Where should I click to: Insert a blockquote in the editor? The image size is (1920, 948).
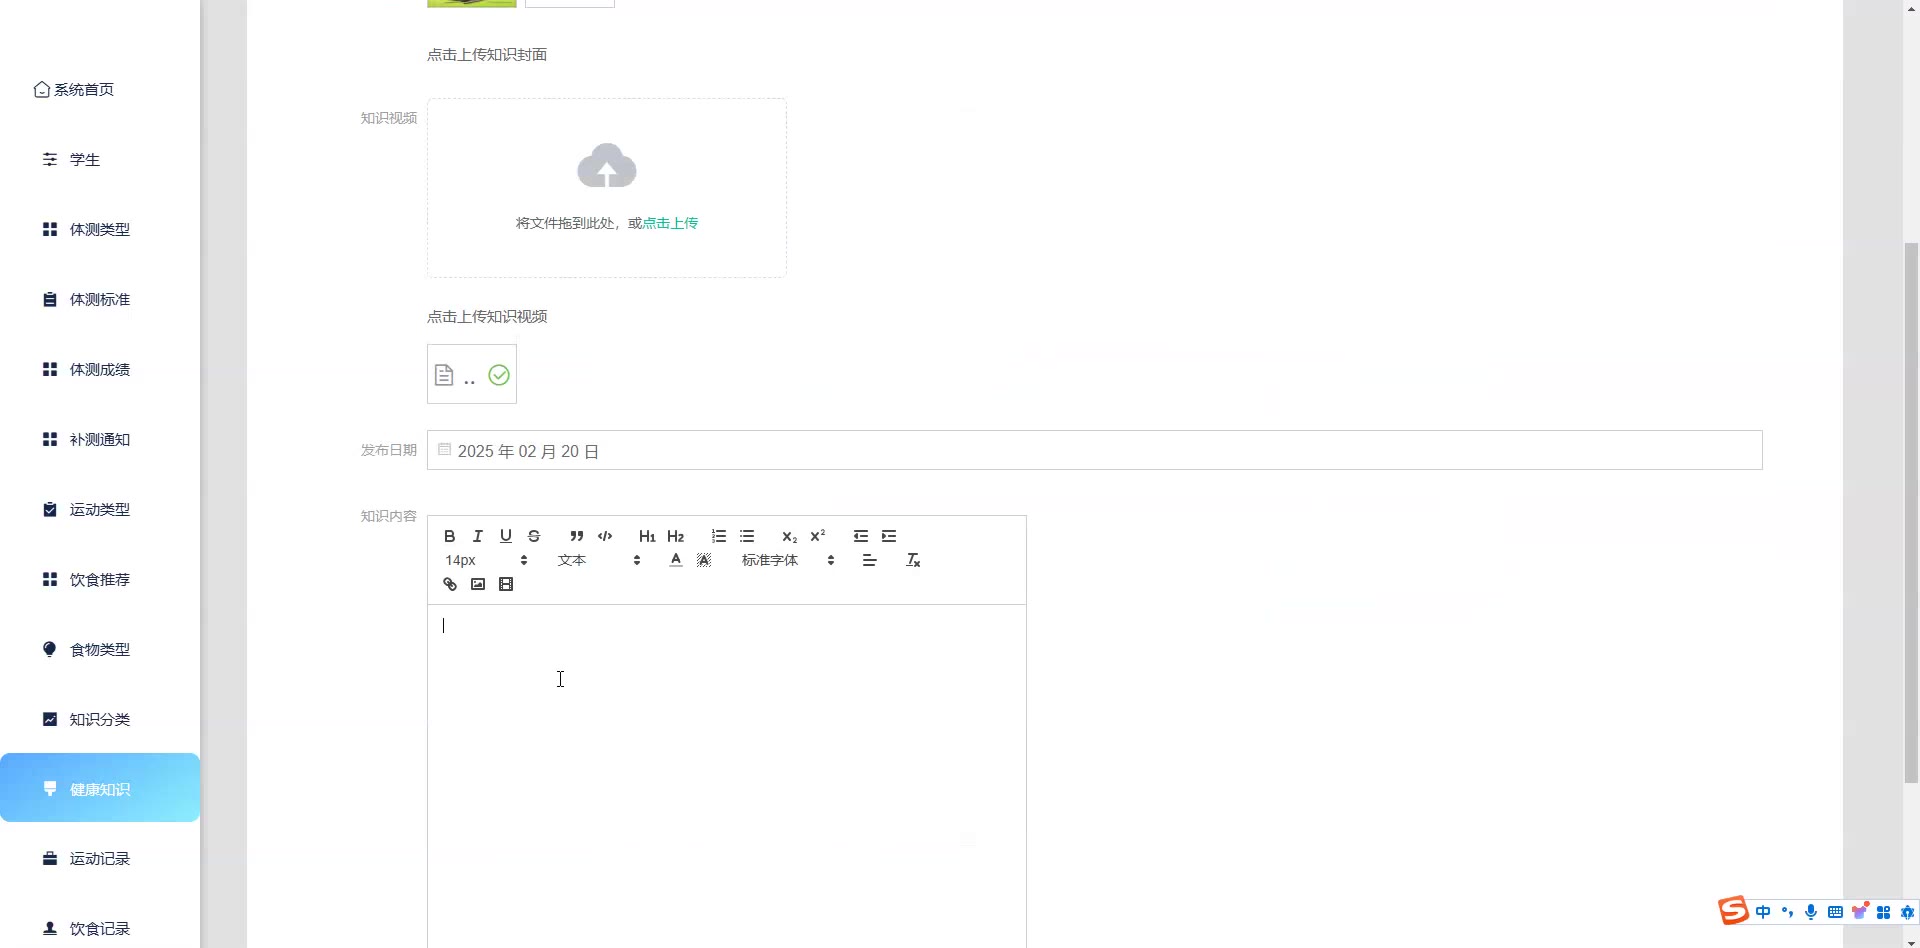click(x=576, y=536)
